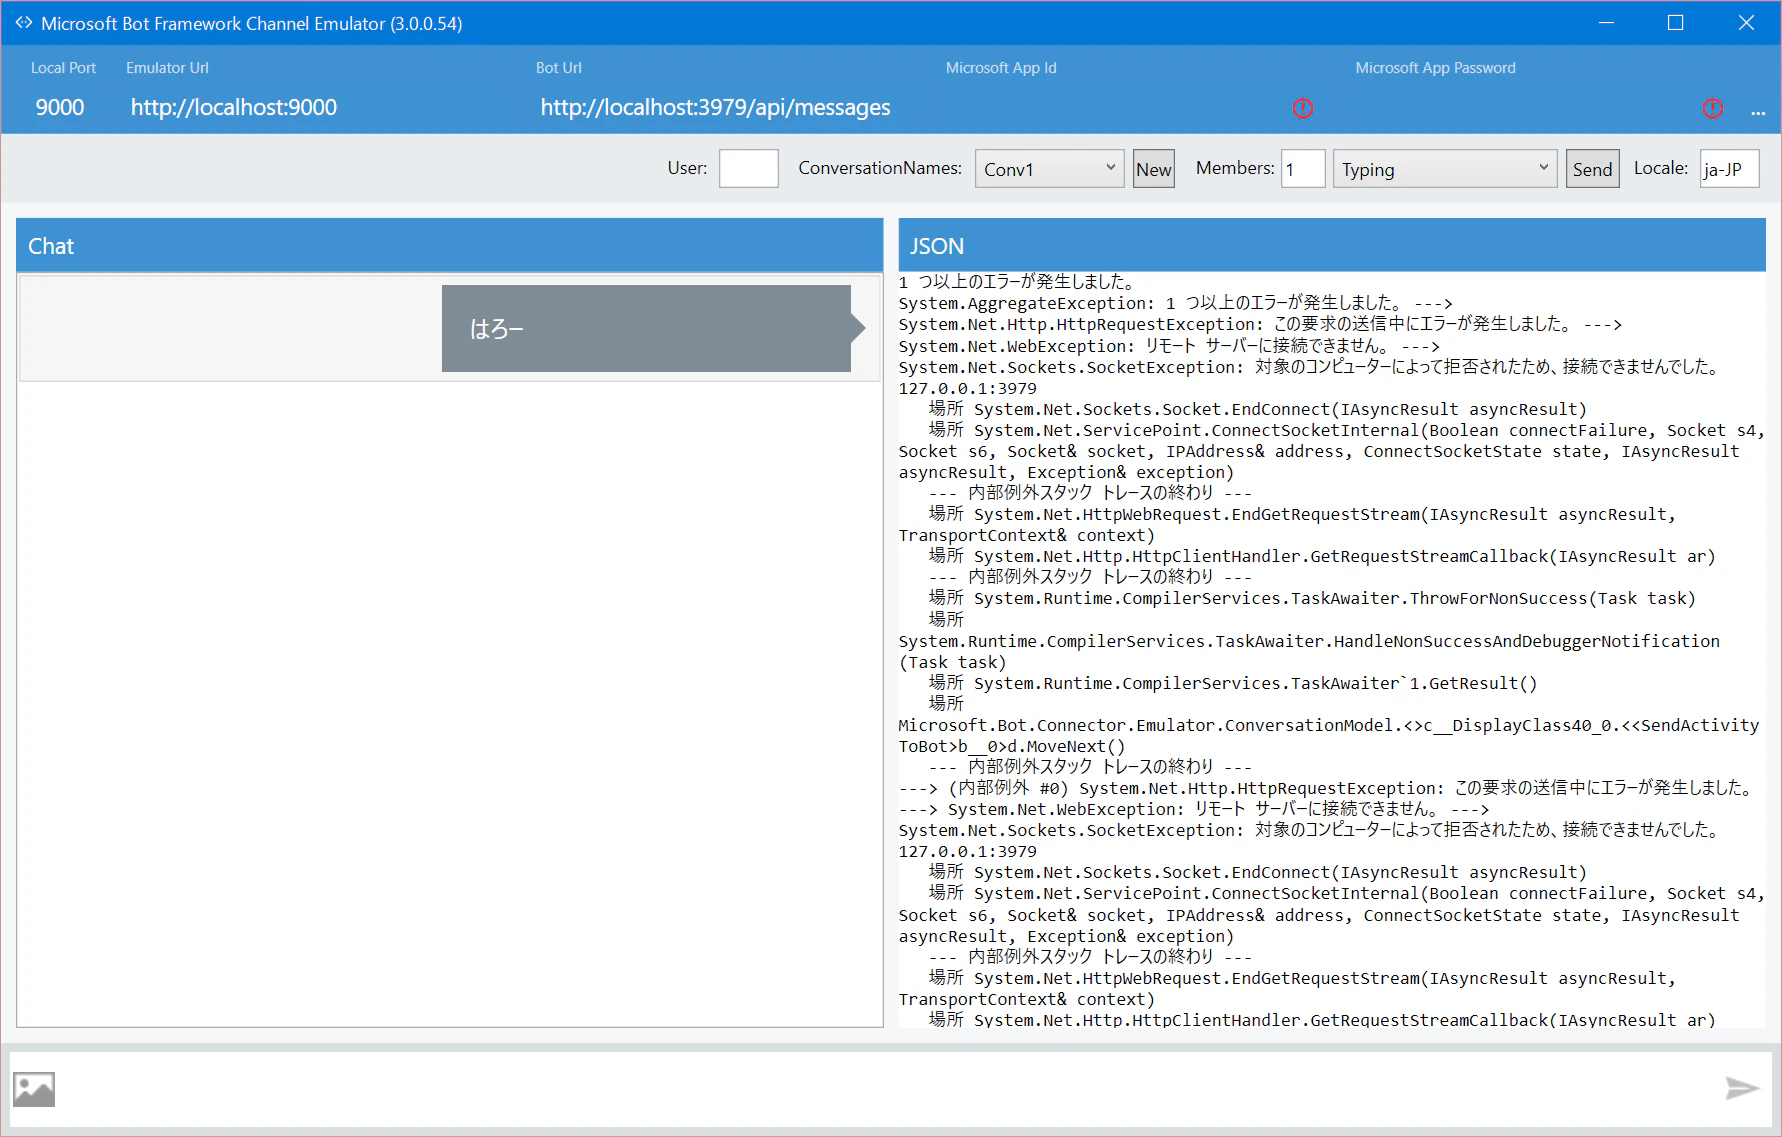Screen dimensions: 1782x1137
Task: Click the first 127.0.0.1:3979 line in JSON
Action: click(x=967, y=388)
